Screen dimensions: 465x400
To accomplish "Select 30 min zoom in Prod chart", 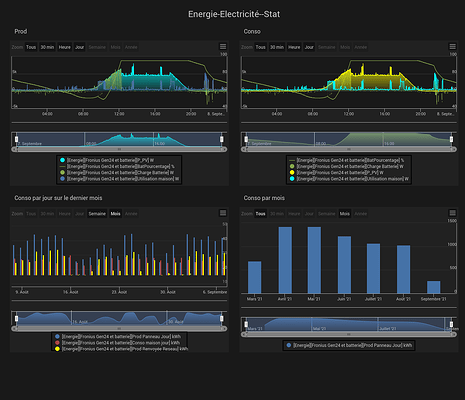I will pos(47,47).
